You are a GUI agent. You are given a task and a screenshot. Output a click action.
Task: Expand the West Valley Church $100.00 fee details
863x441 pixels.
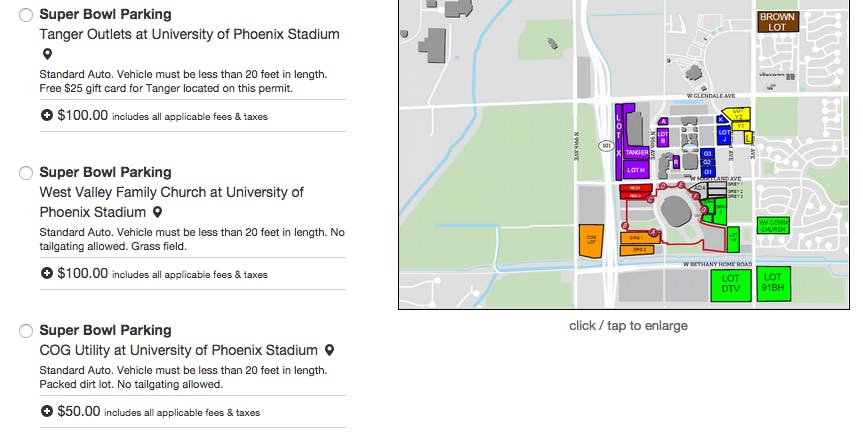47,273
